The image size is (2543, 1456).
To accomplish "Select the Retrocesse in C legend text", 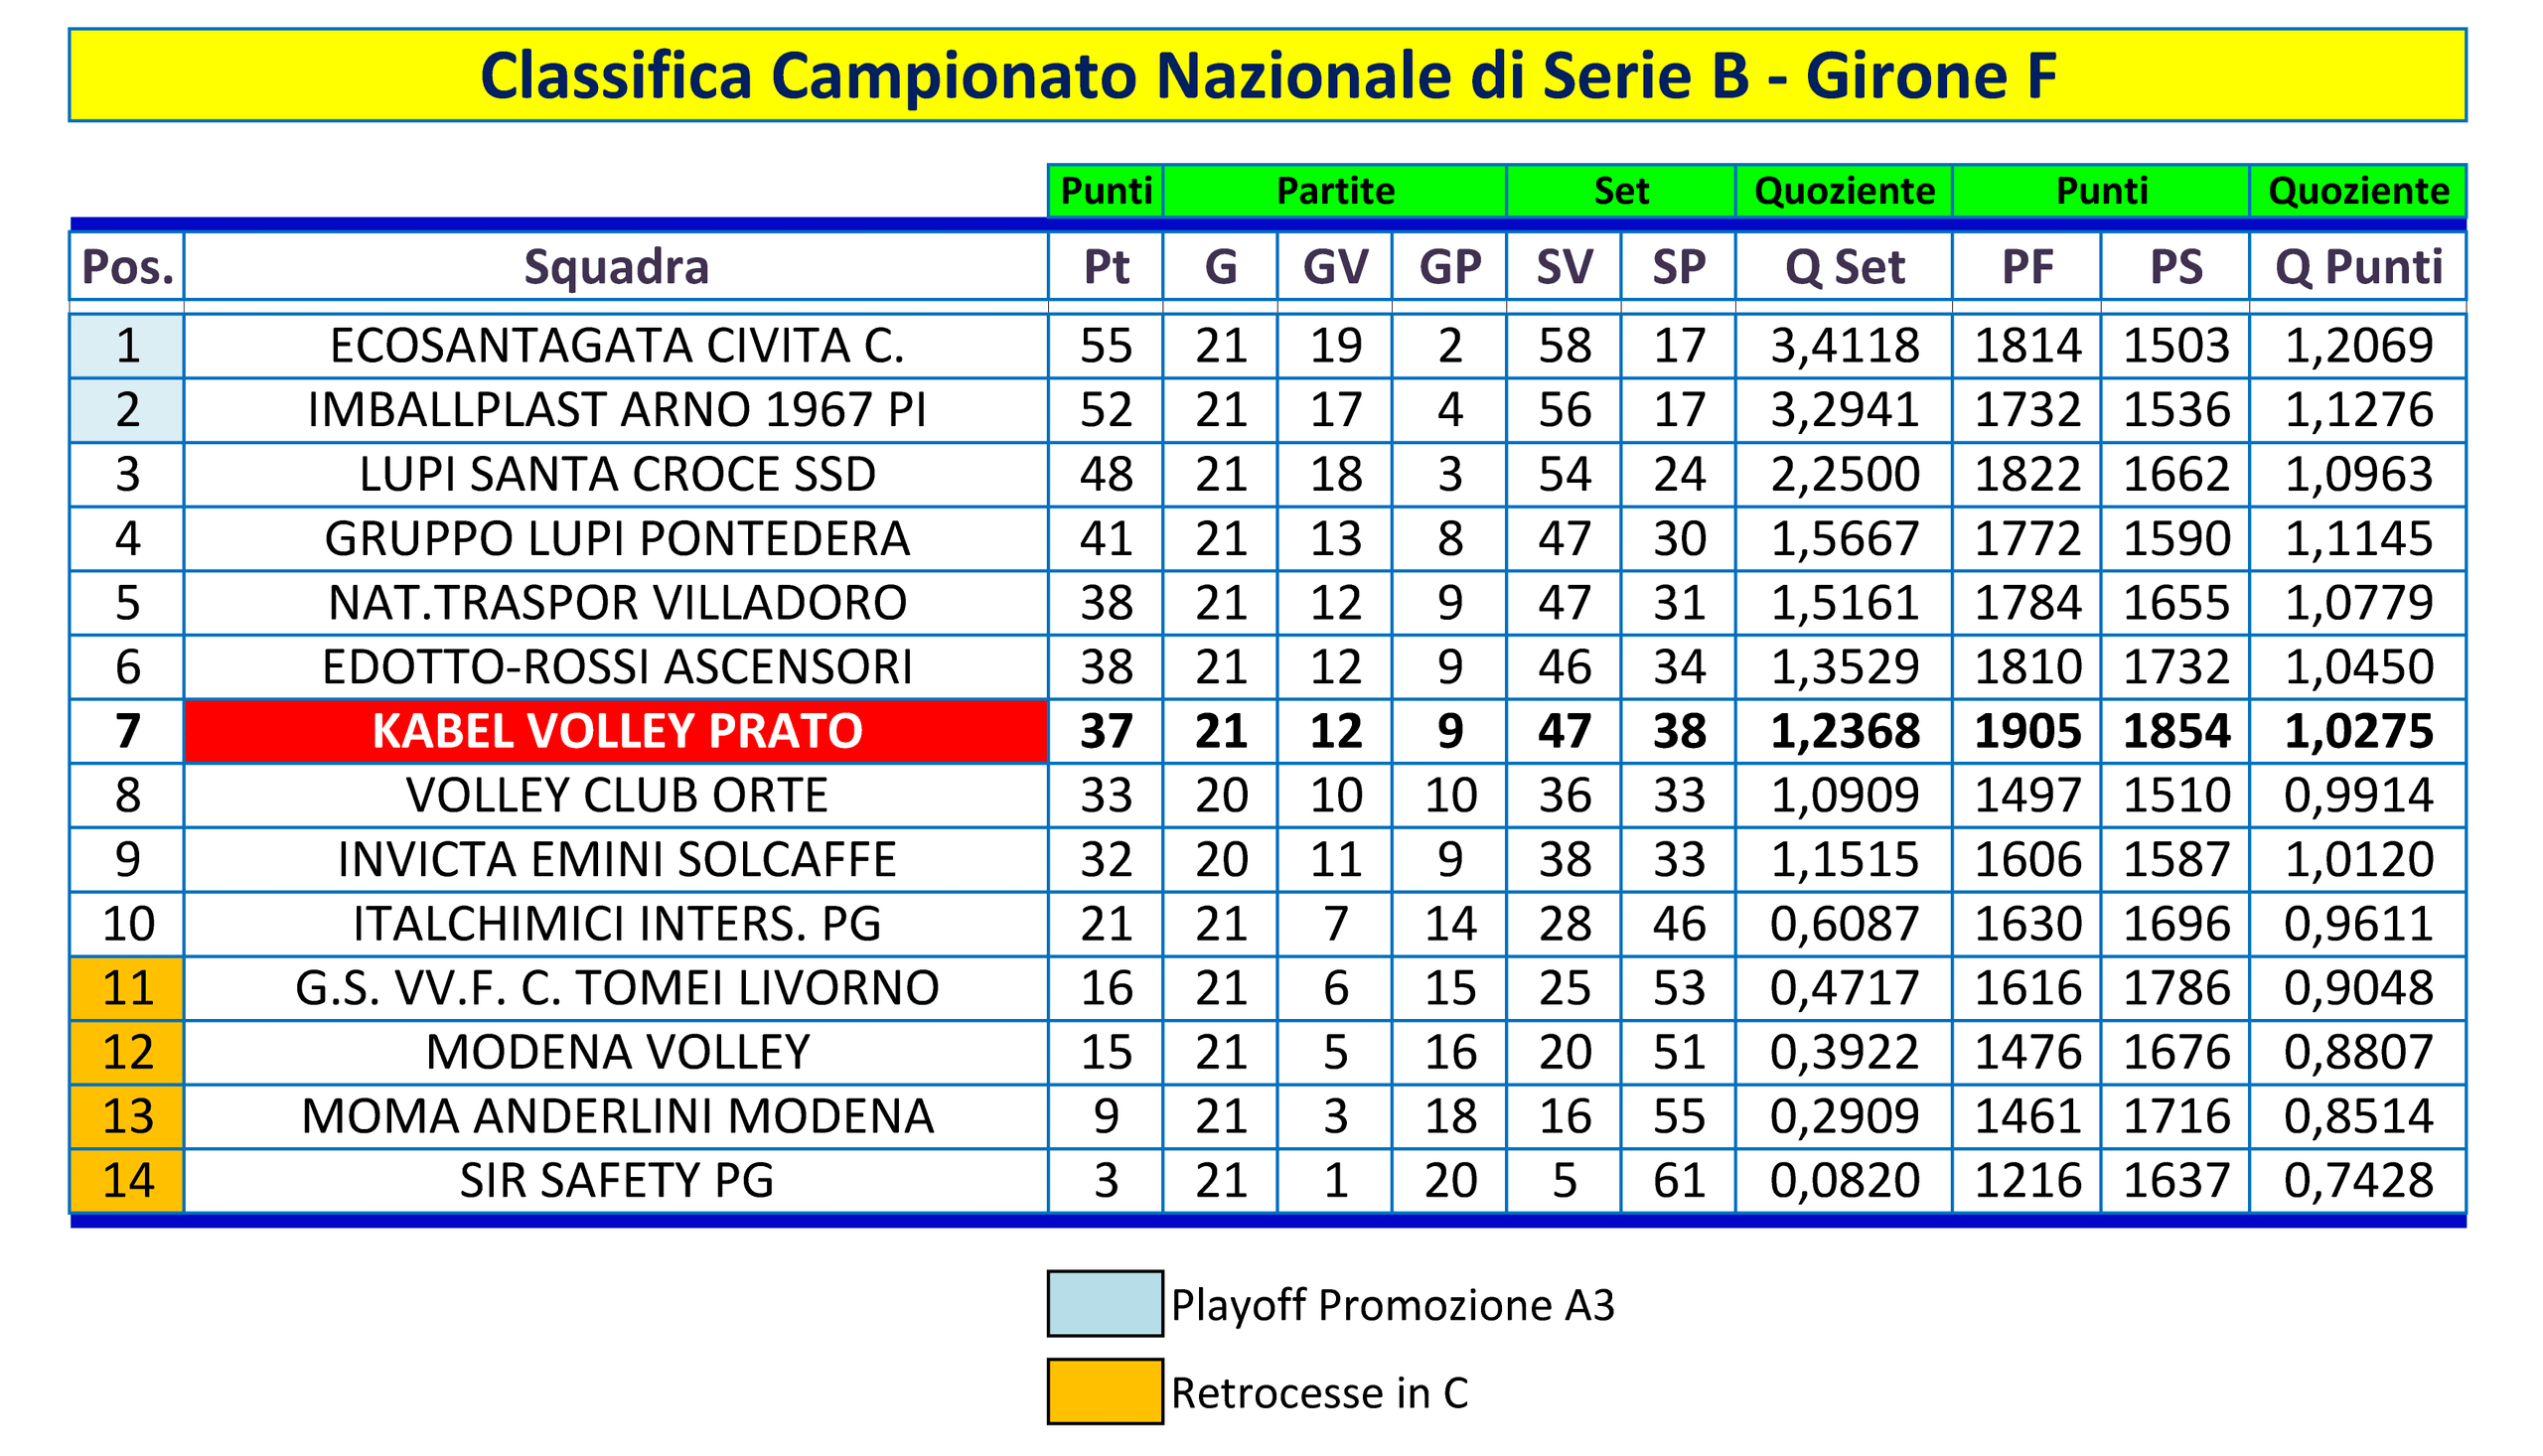I will tap(1319, 1392).
